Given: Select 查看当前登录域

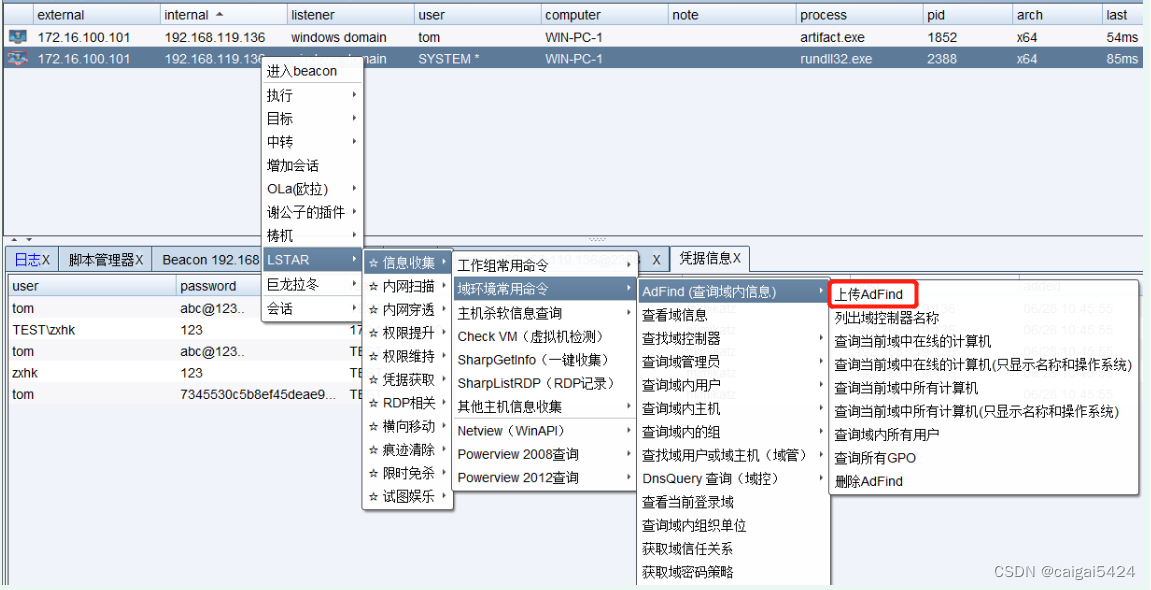Looking at the screenshot, I should pyautogui.click(x=732, y=503).
